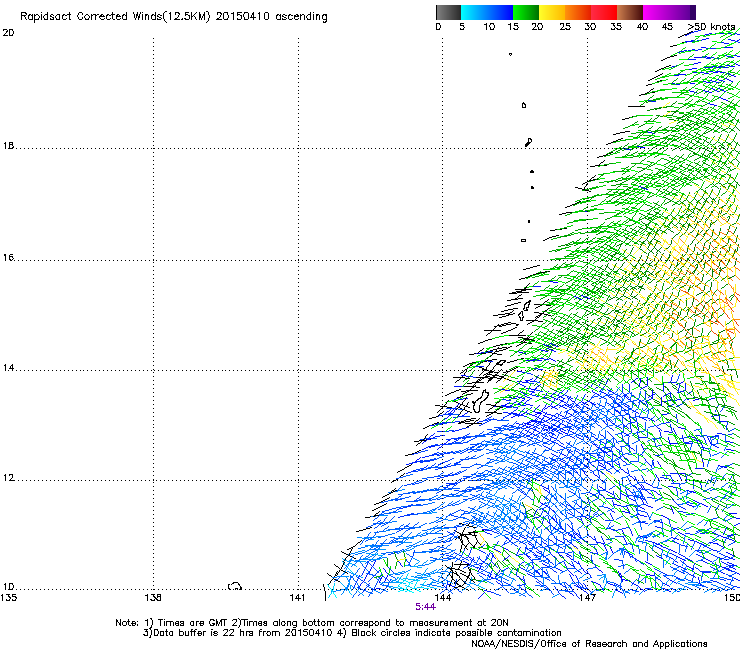Click the longitude label 135

[8, 598]
